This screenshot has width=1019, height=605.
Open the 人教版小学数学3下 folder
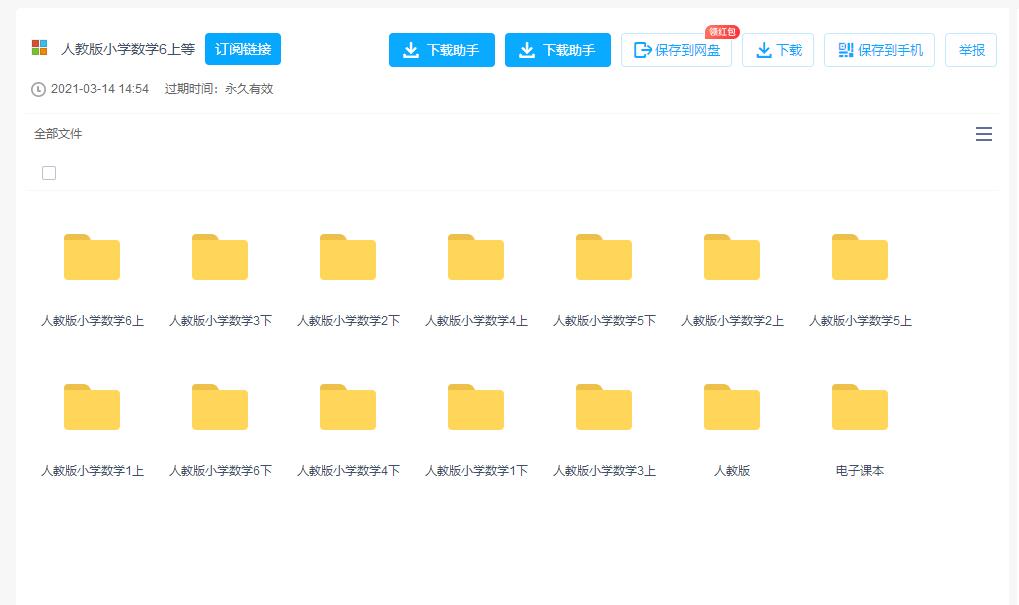click(x=219, y=258)
